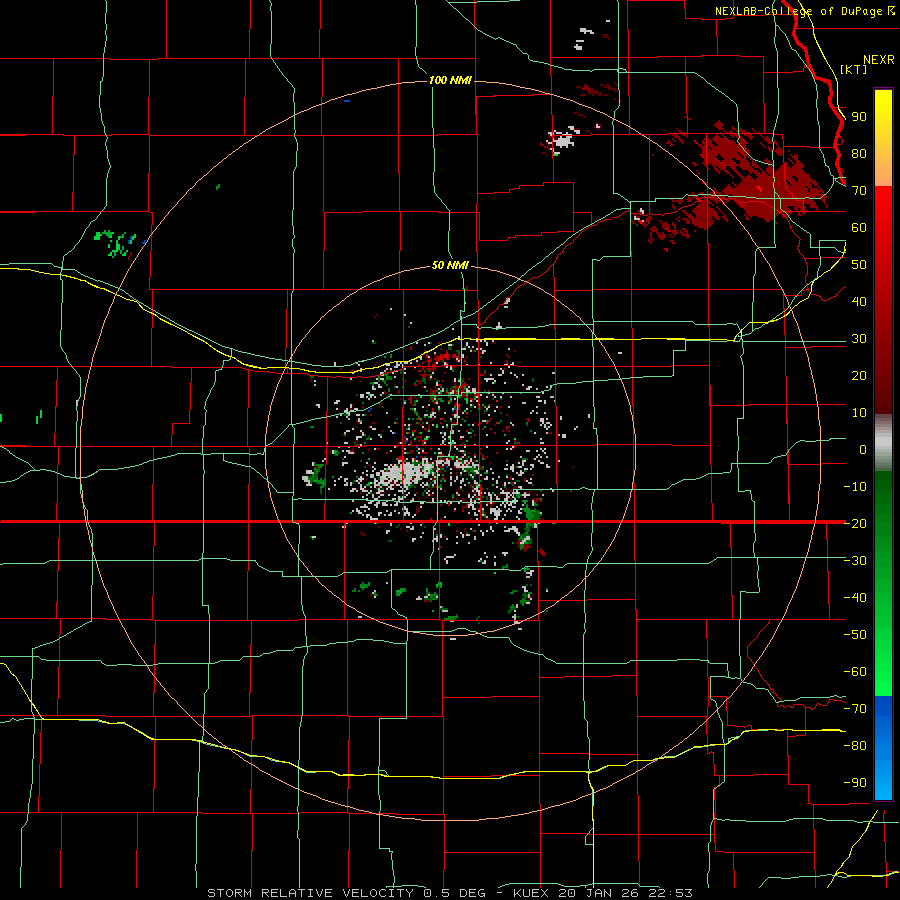This screenshot has height=900, width=900.
Task: Click the -50 value on the scale
Action: pyautogui.click(x=855, y=634)
